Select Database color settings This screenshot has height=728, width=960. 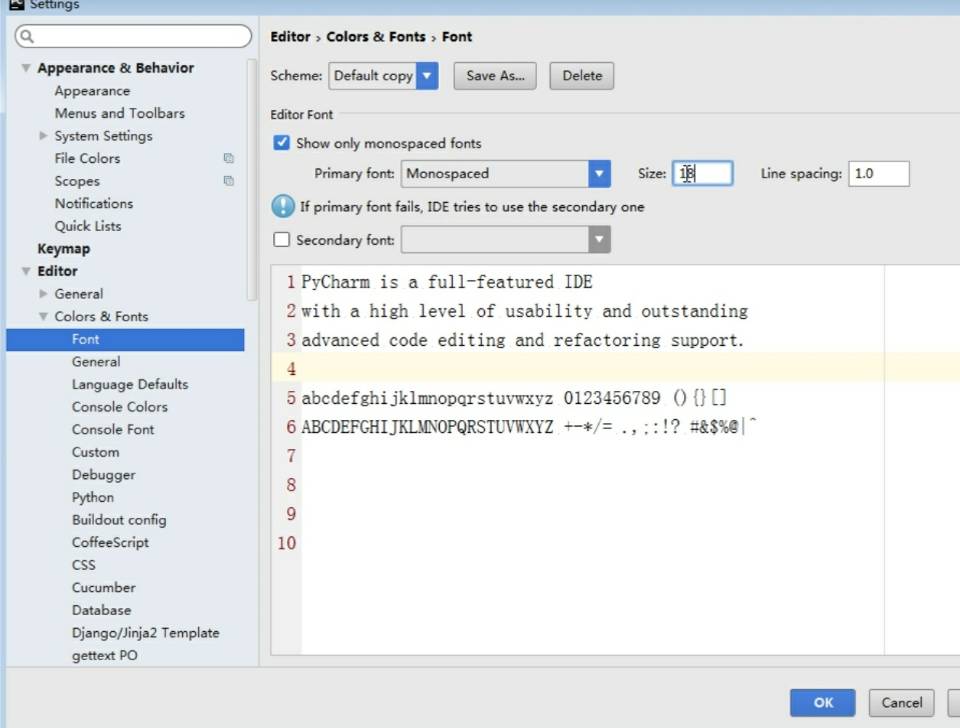pos(102,610)
